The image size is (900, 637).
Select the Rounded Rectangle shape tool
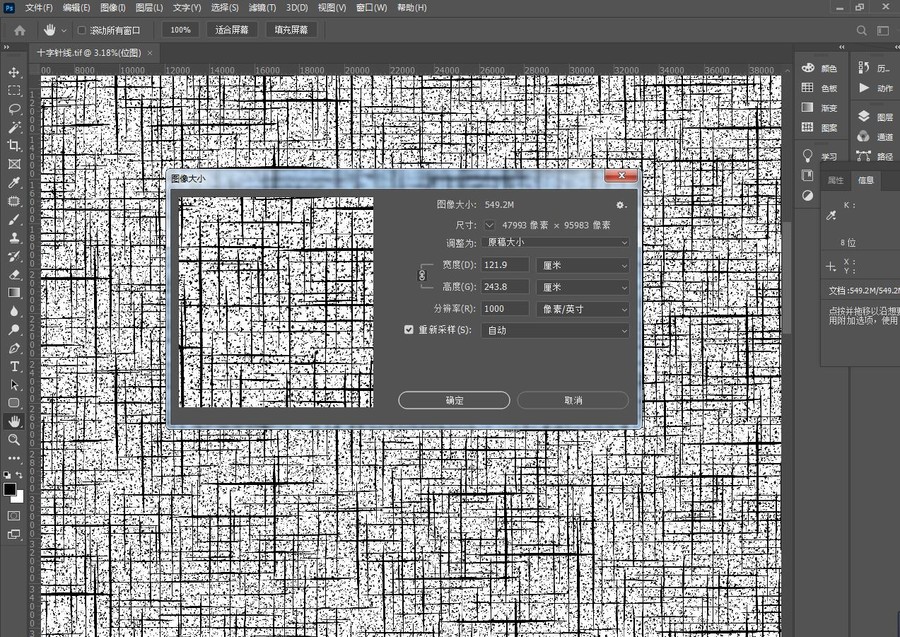[x=14, y=403]
